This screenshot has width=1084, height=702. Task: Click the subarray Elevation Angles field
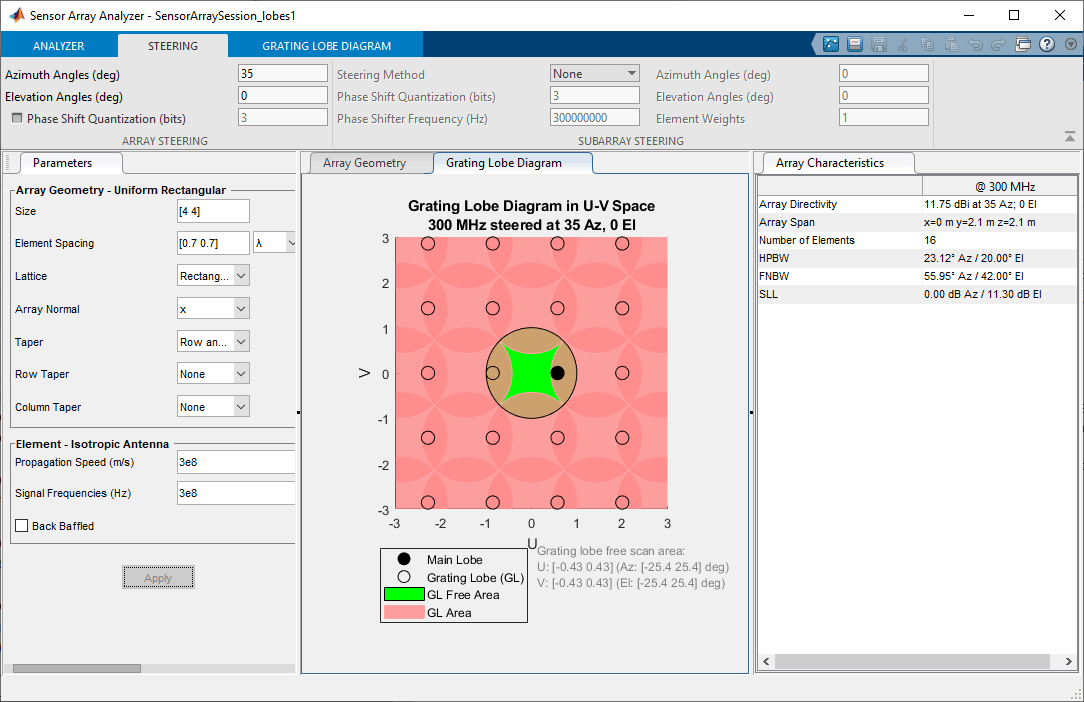tap(884, 95)
